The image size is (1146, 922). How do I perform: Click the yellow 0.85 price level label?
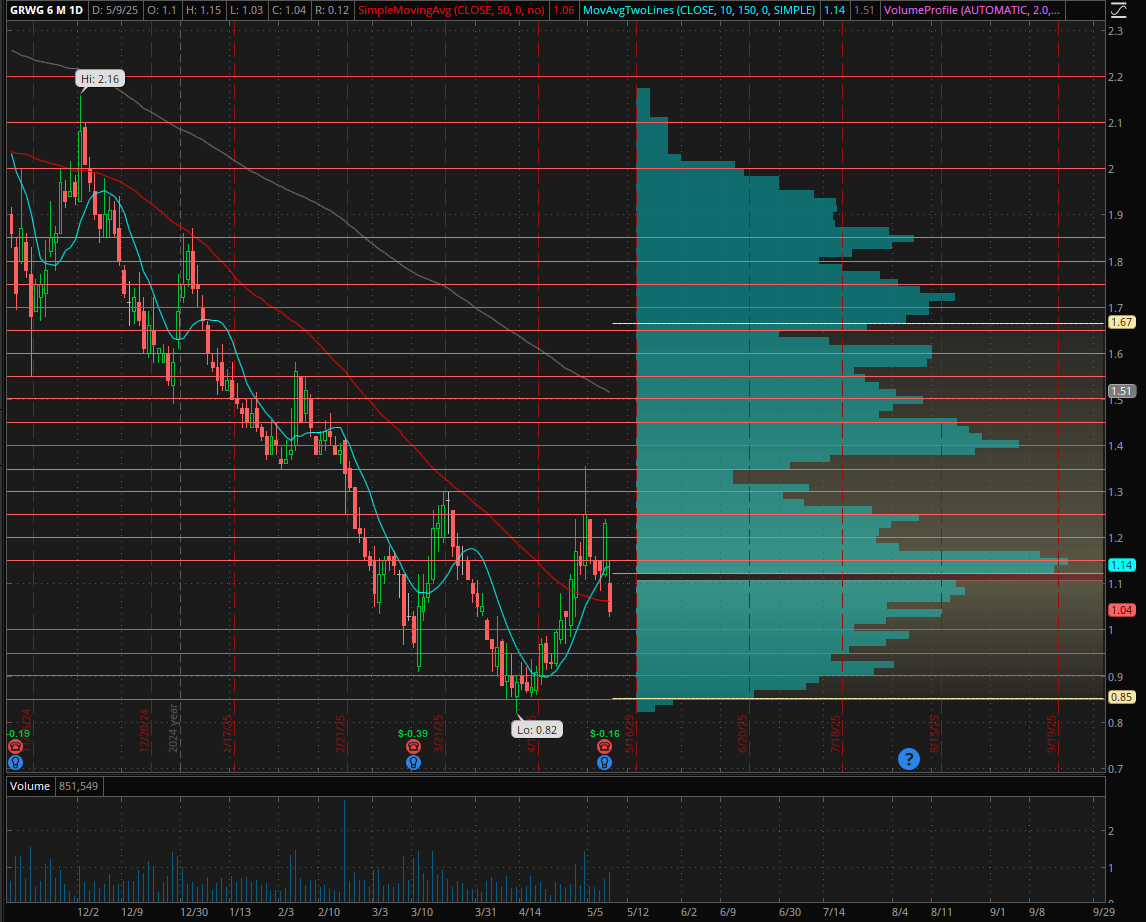tap(1120, 697)
